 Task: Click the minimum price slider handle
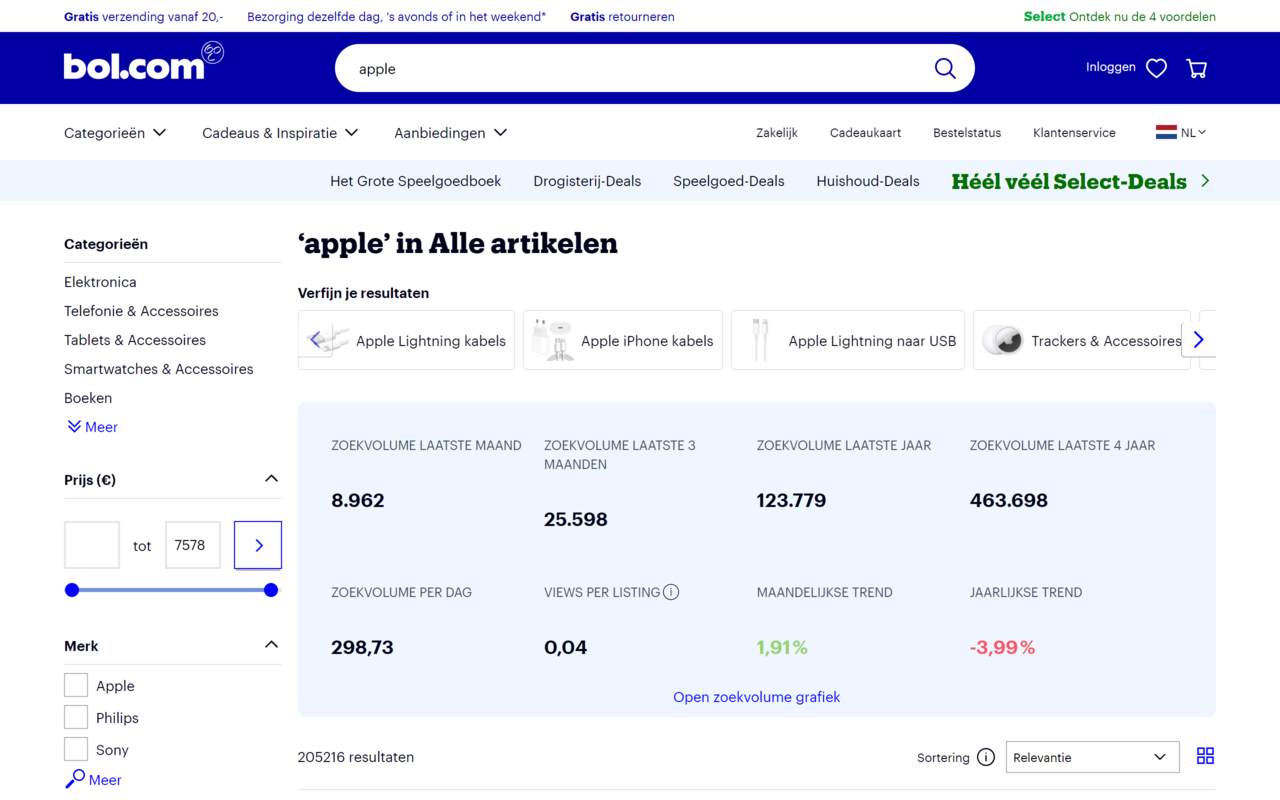point(72,590)
